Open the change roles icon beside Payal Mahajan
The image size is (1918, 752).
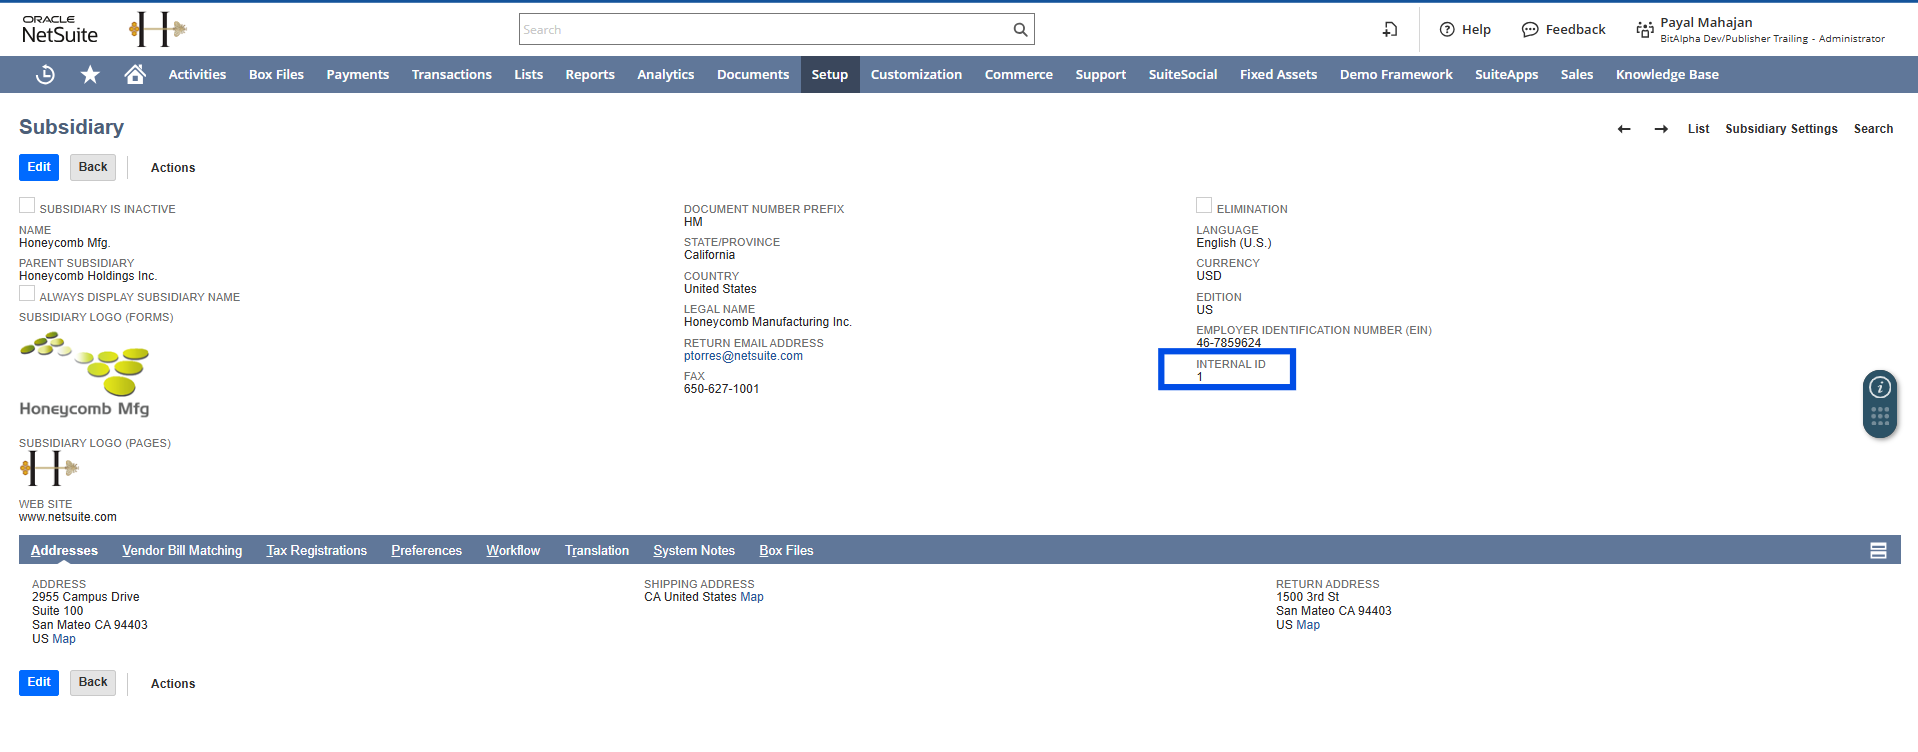pos(1645,30)
